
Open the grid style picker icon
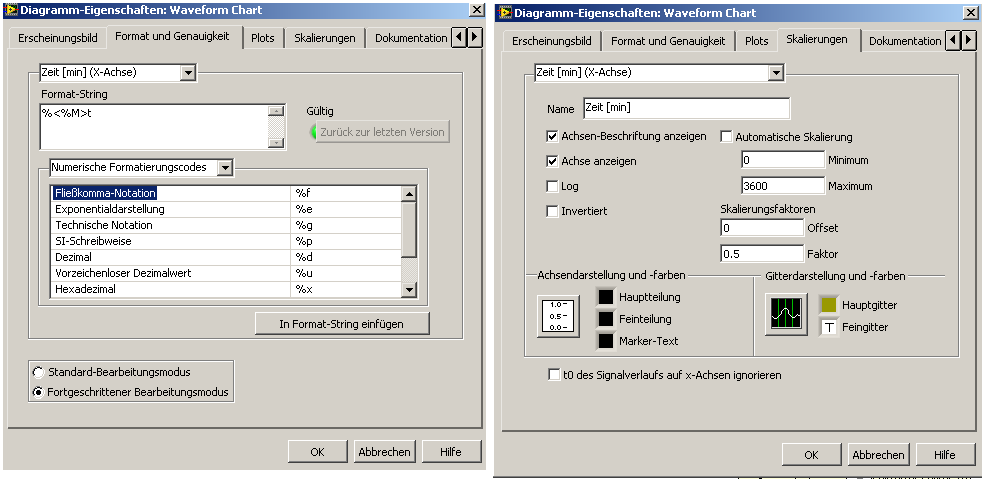click(785, 313)
